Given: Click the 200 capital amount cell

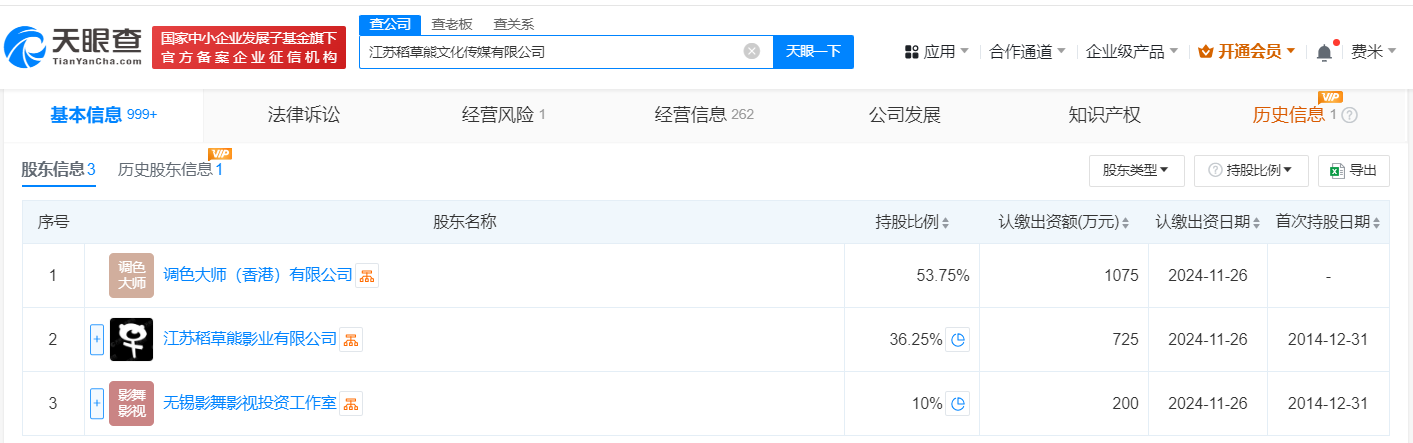Looking at the screenshot, I should coord(1064,404).
